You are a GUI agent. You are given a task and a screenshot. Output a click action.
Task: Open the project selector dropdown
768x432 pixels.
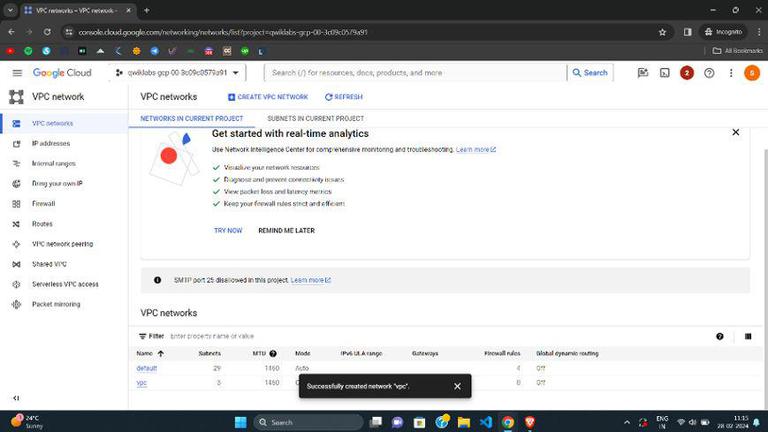coord(178,73)
